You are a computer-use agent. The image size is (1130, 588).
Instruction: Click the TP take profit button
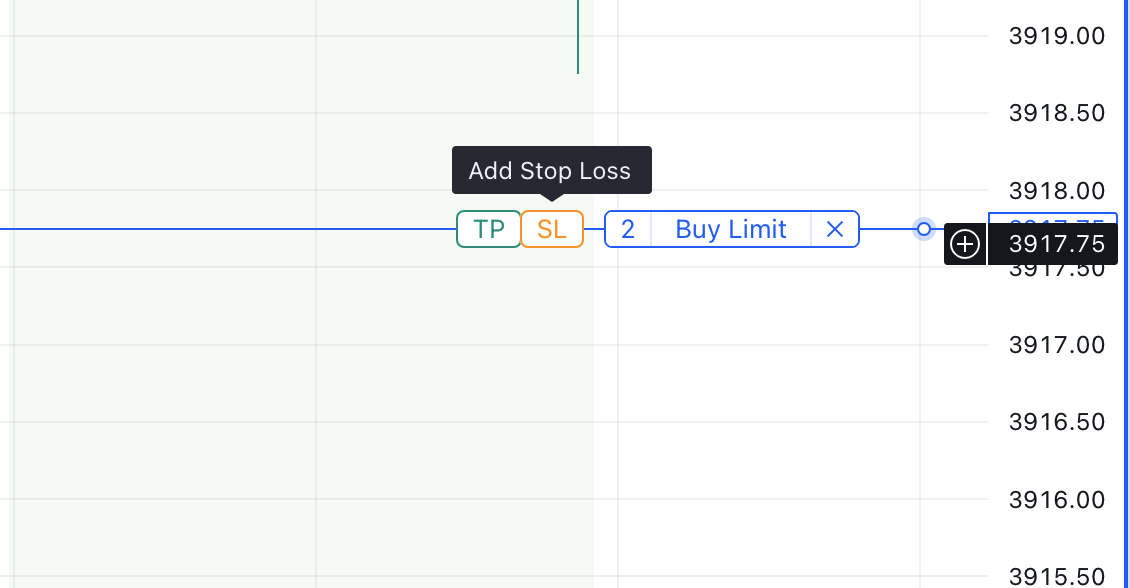[488, 229]
